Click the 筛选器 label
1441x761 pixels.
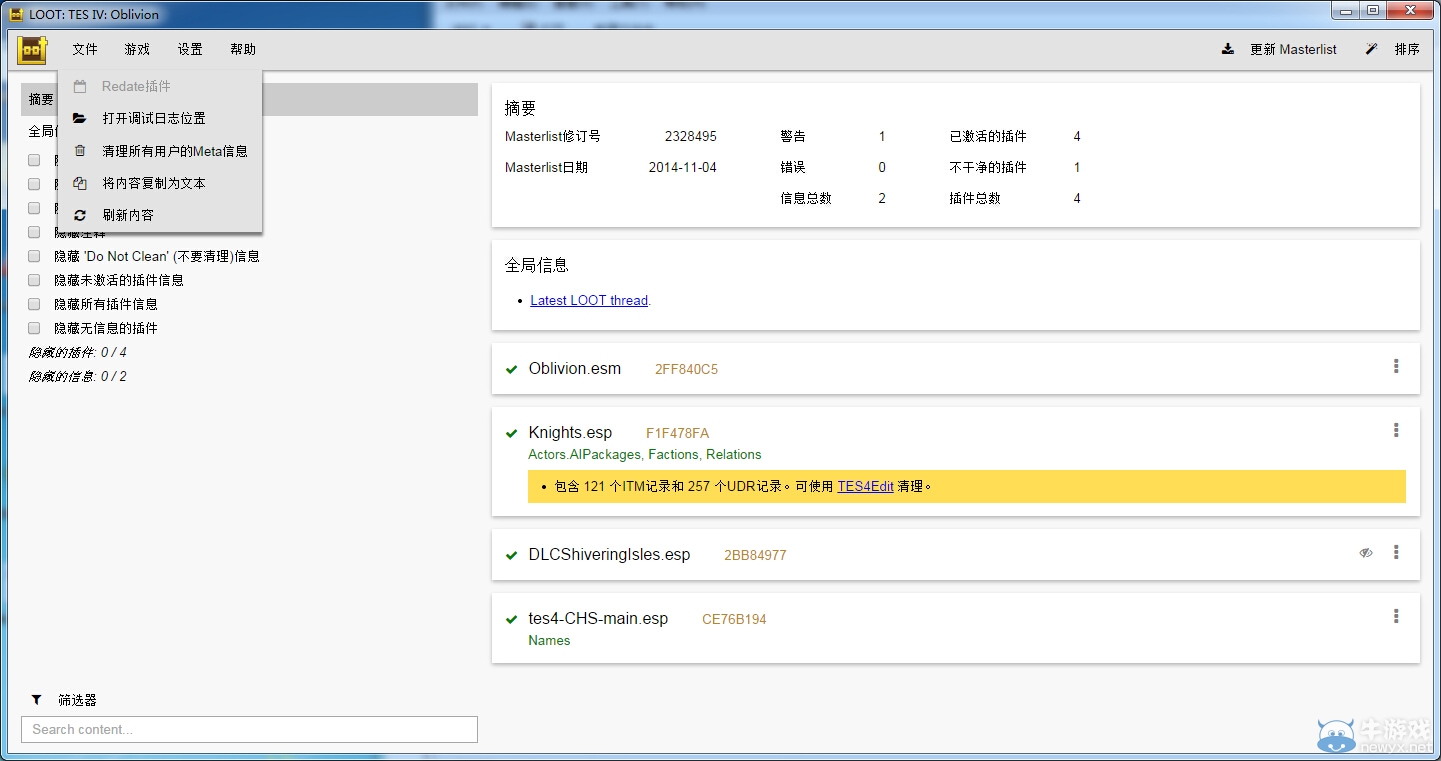tap(77, 700)
